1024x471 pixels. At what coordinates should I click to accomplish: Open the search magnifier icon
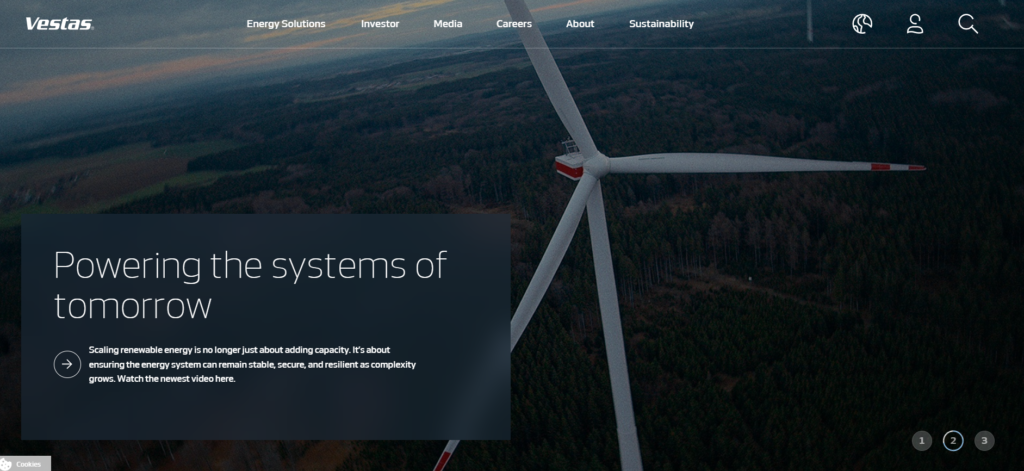tap(968, 24)
